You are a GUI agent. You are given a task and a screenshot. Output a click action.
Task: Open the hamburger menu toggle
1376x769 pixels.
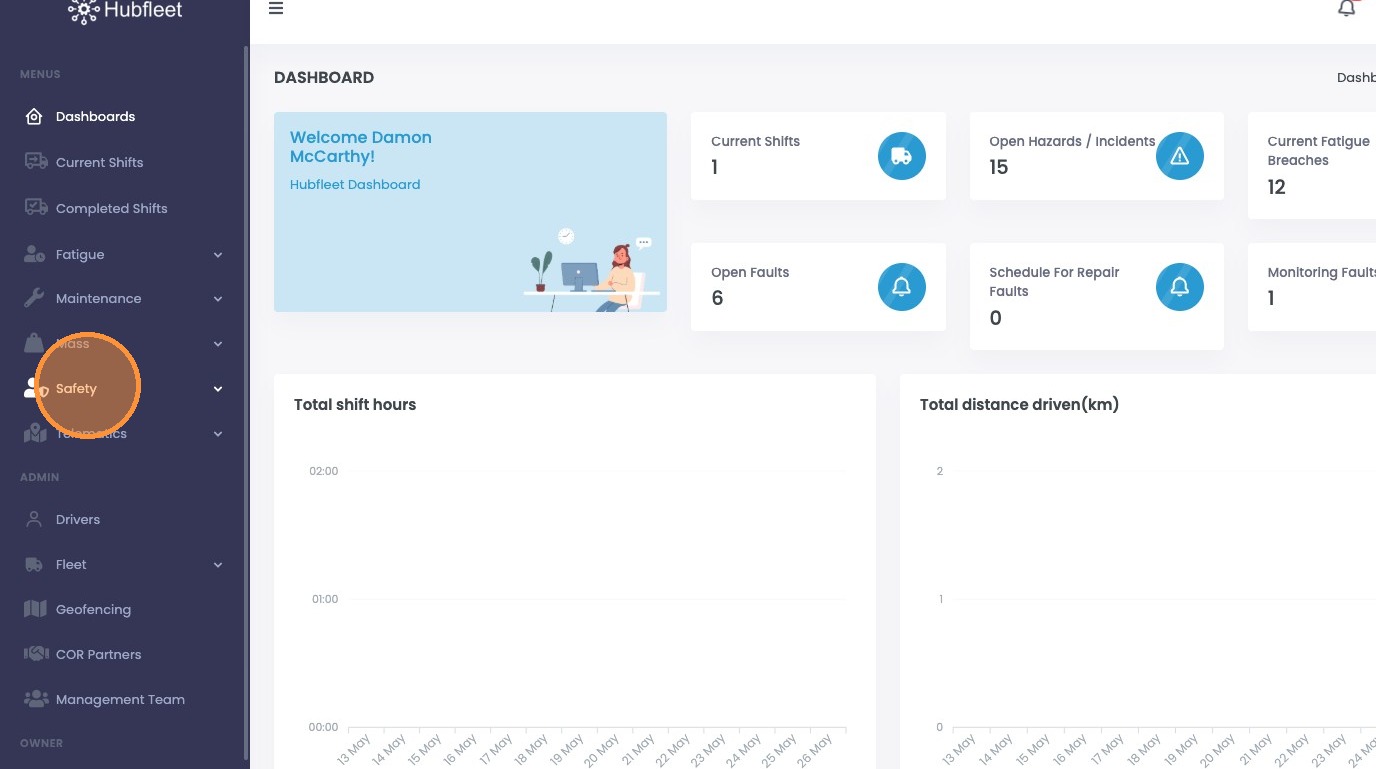point(276,8)
